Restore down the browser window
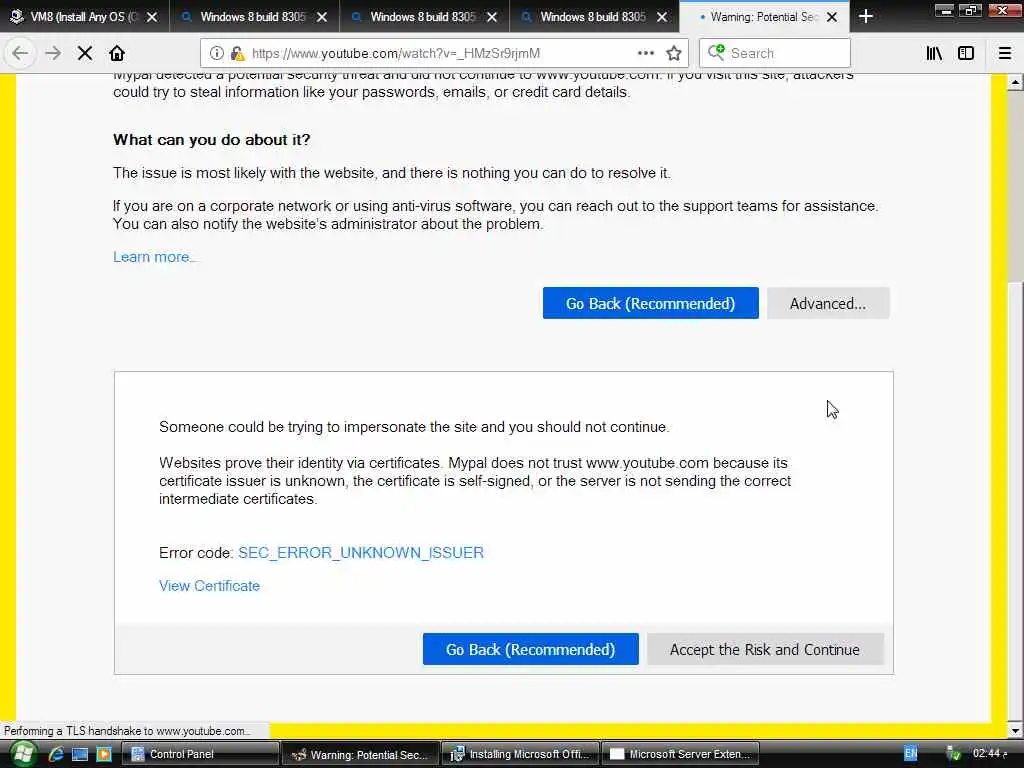Viewport: 1024px width, 768px height. 970,10
